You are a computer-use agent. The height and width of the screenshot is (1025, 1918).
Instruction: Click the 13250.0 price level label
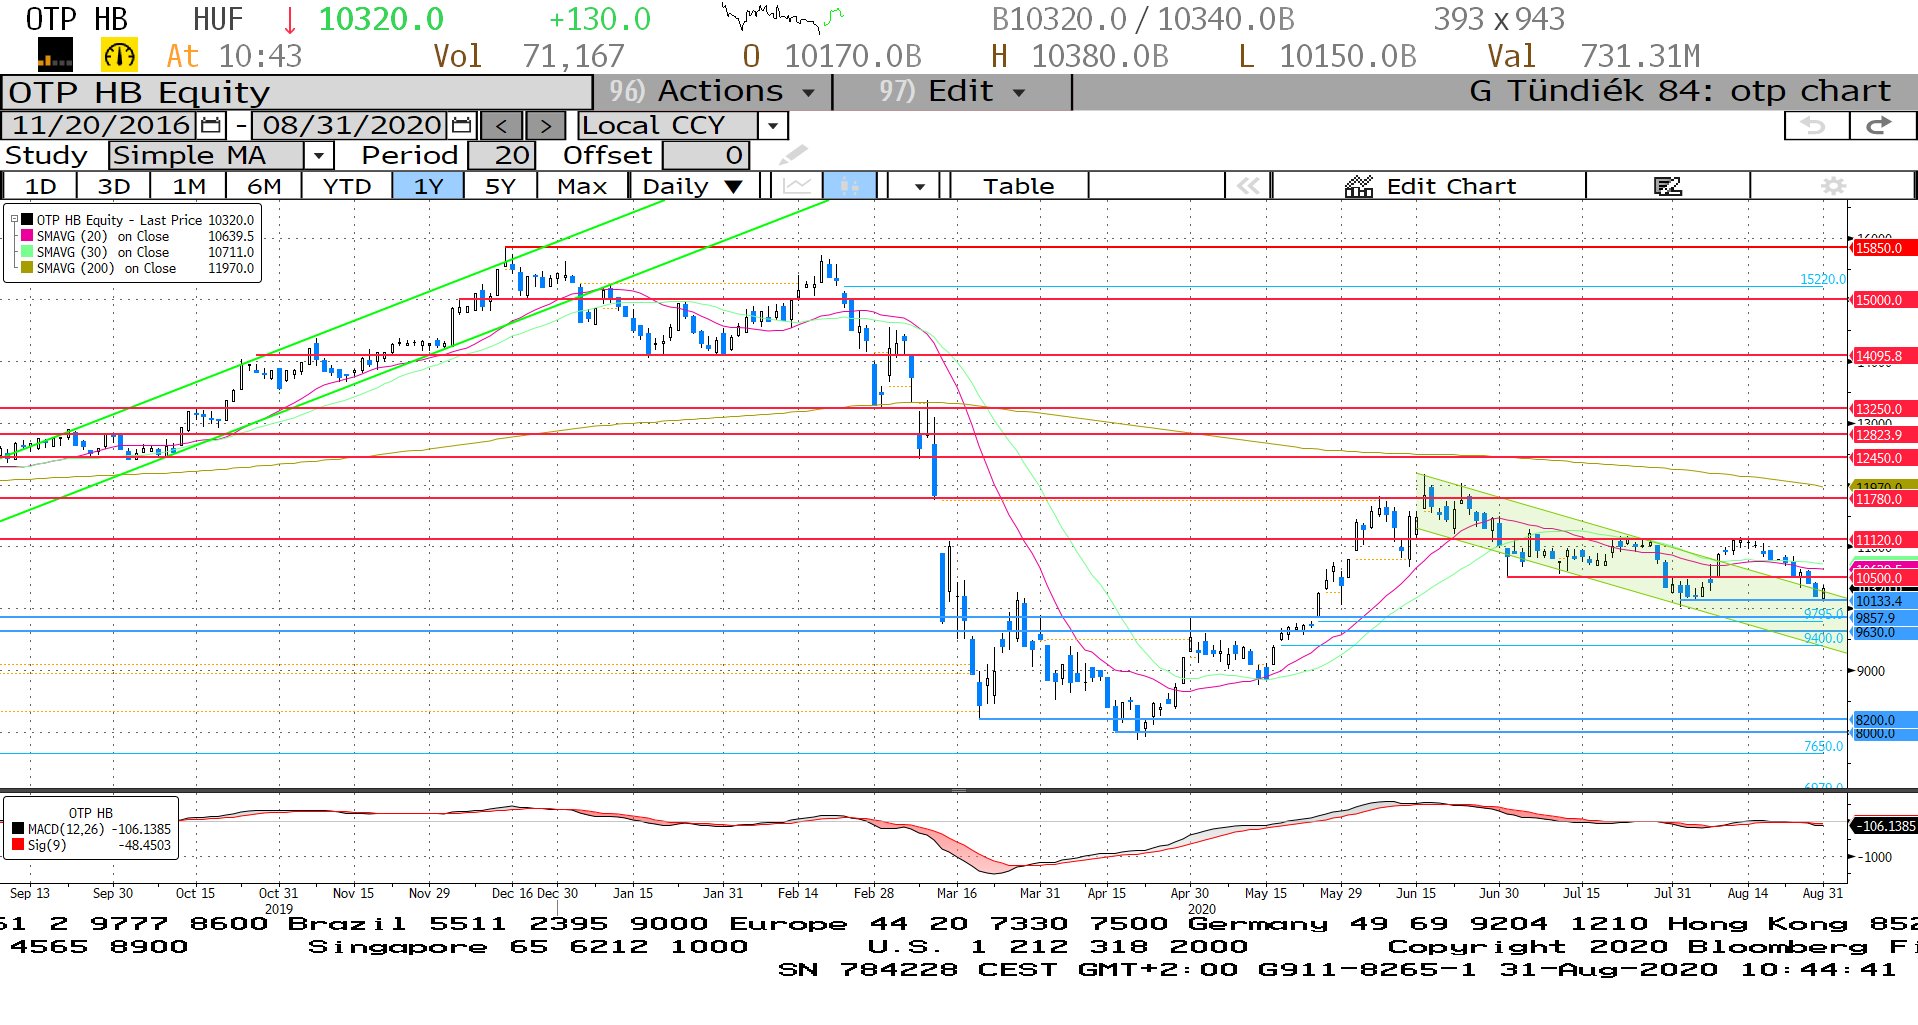point(1884,409)
